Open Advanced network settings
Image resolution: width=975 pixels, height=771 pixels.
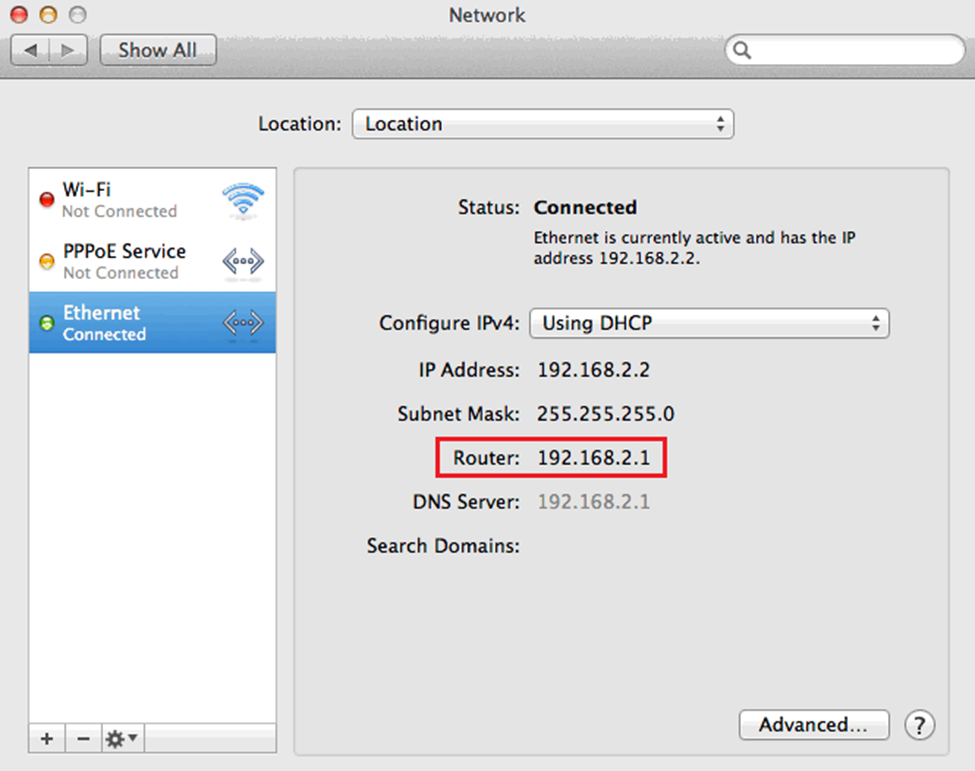(814, 725)
